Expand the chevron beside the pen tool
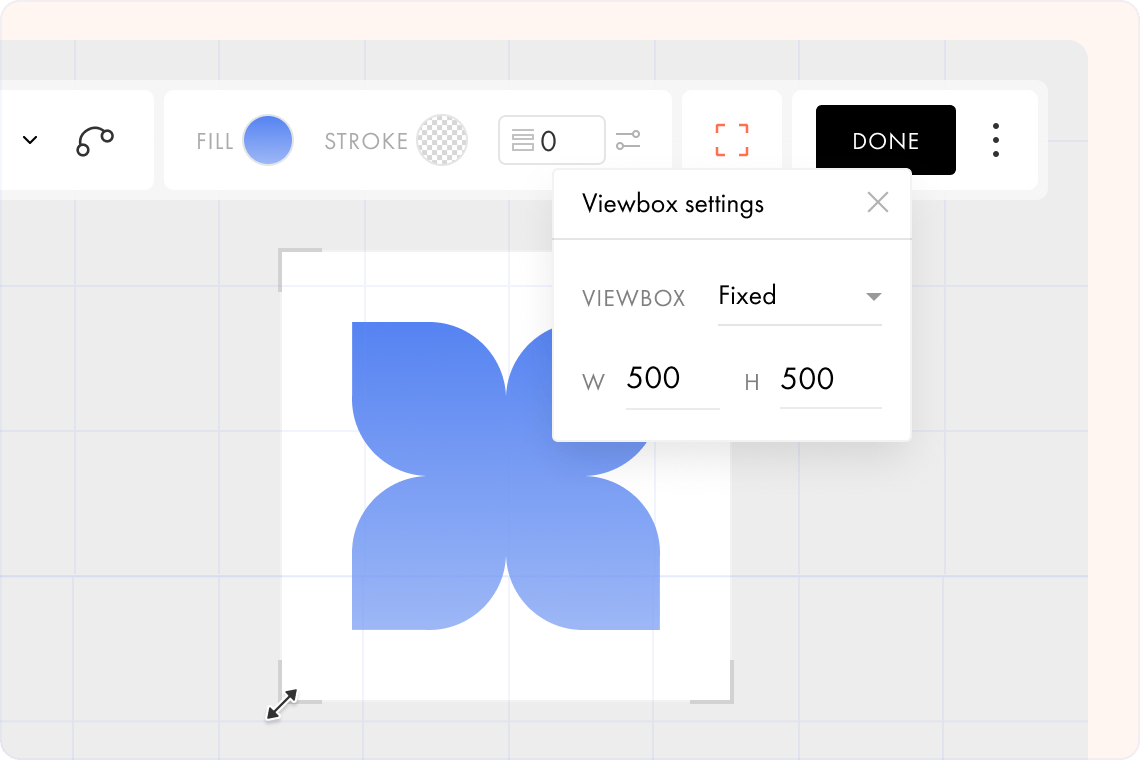 point(29,140)
